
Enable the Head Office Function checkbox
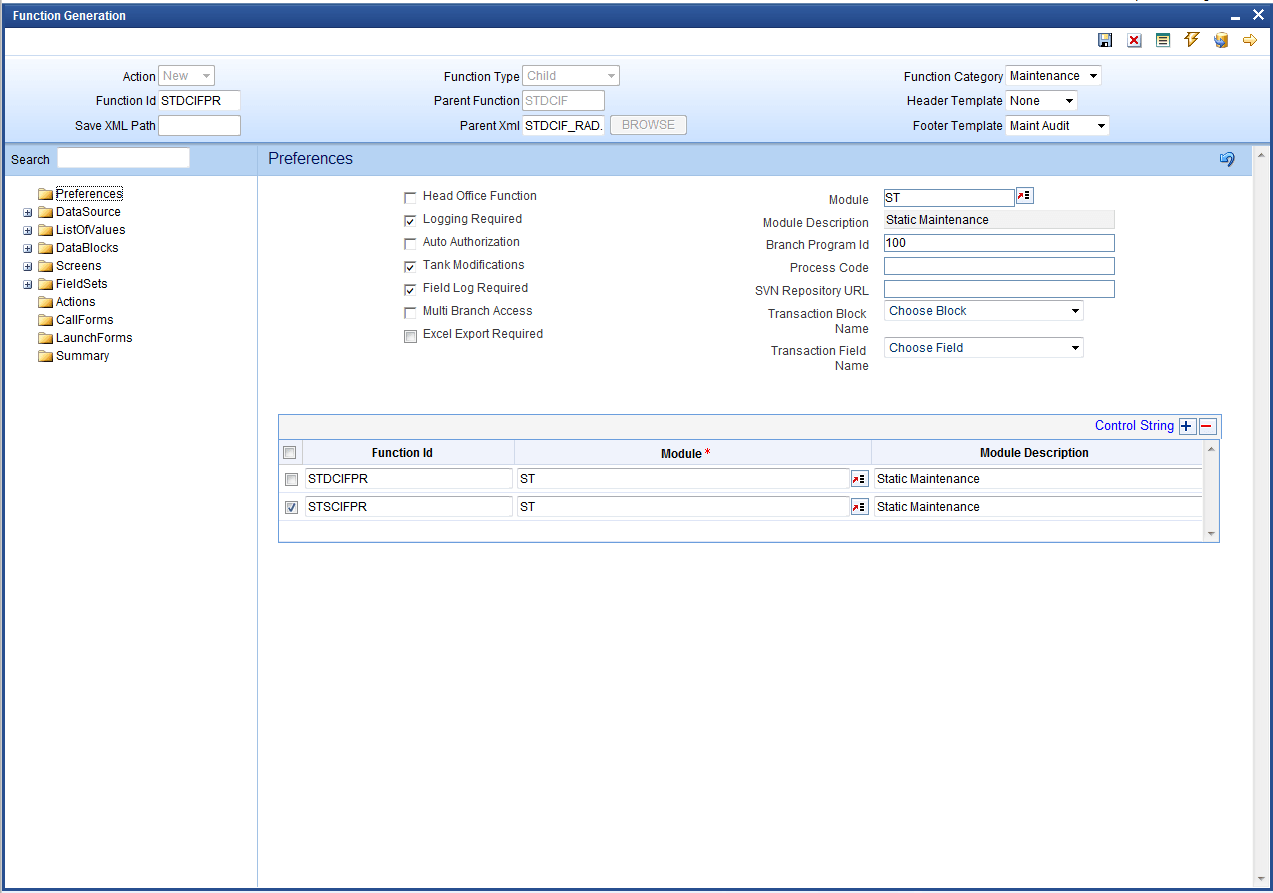click(410, 198)
